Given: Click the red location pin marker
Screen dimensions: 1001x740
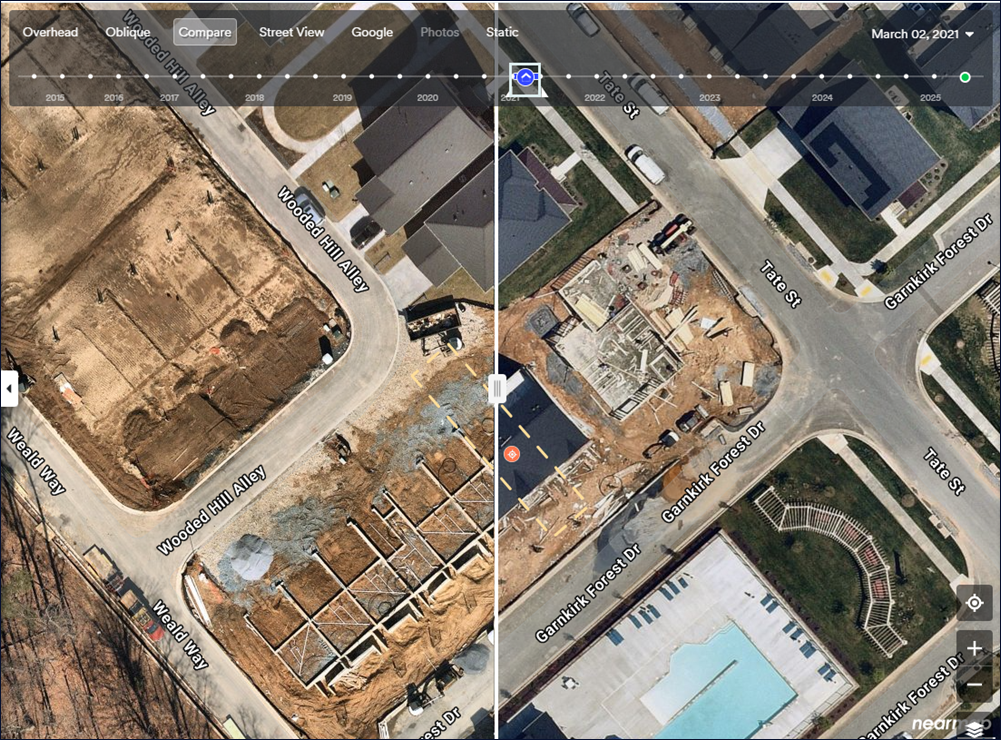Looking at the screenshot, I should (511, 454).
